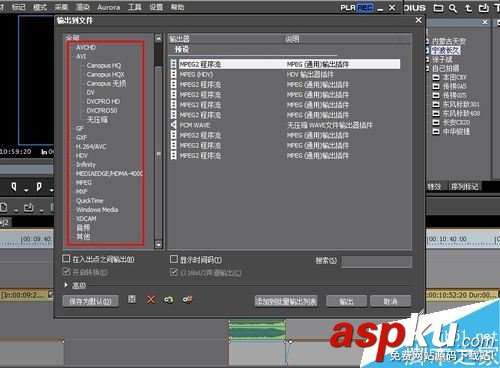Click the Set Out point marker icon

pos(39,187)
